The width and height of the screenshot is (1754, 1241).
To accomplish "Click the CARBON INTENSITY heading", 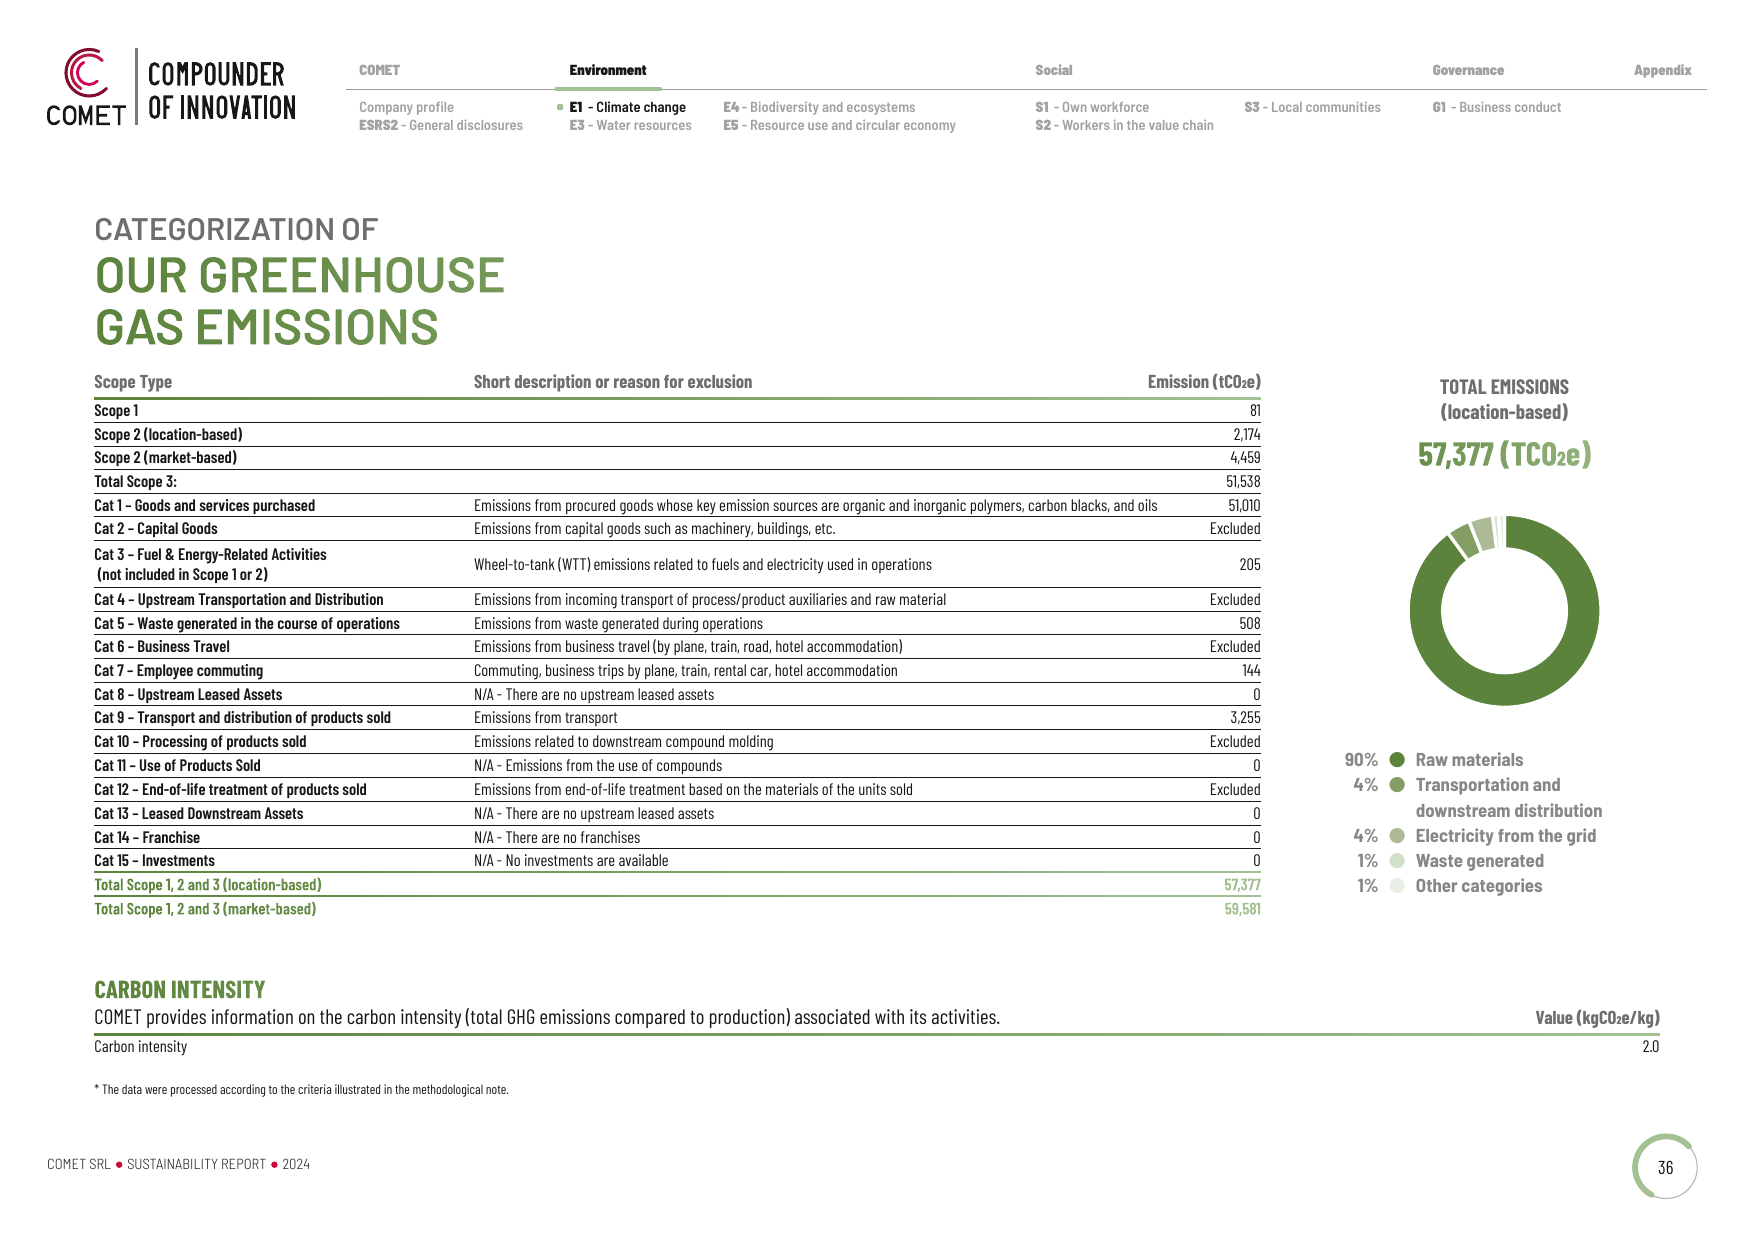I will 180,990.
